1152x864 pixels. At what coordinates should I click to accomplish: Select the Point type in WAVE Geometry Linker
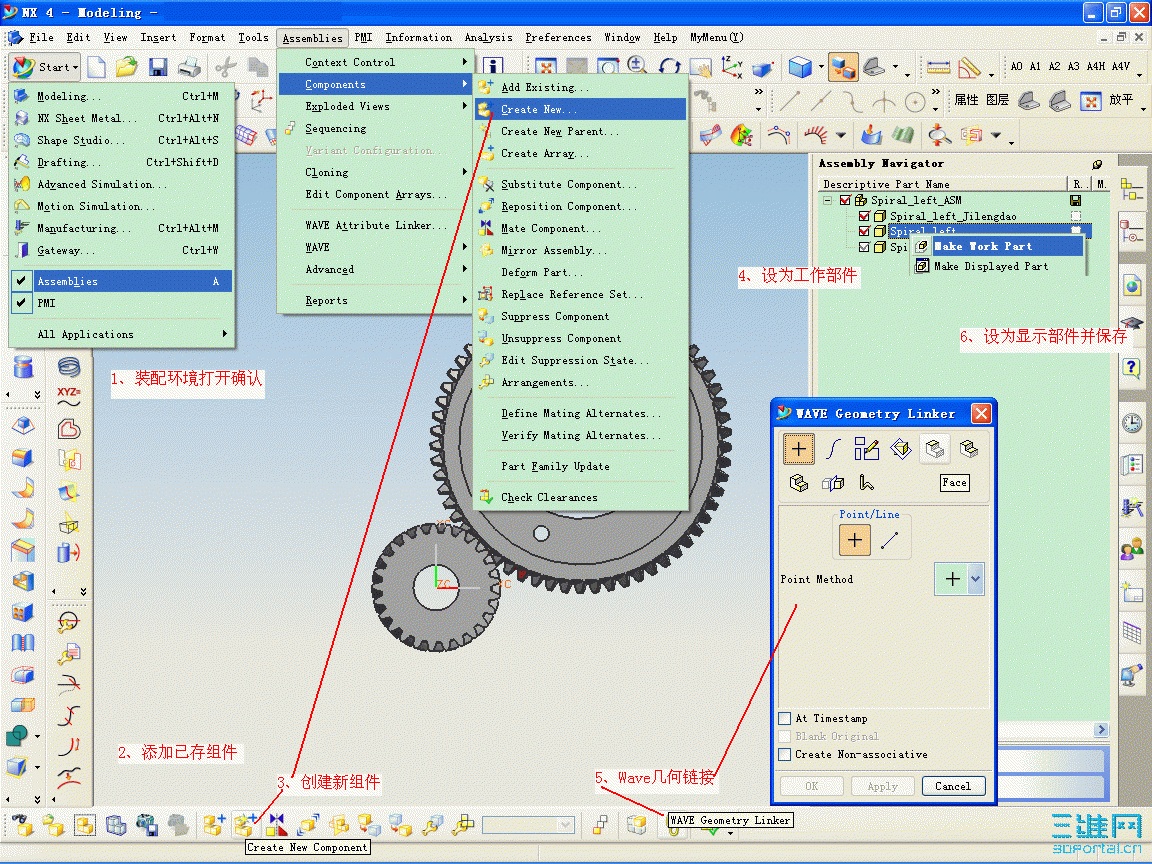pyautogui.click(x=799, y=449)
